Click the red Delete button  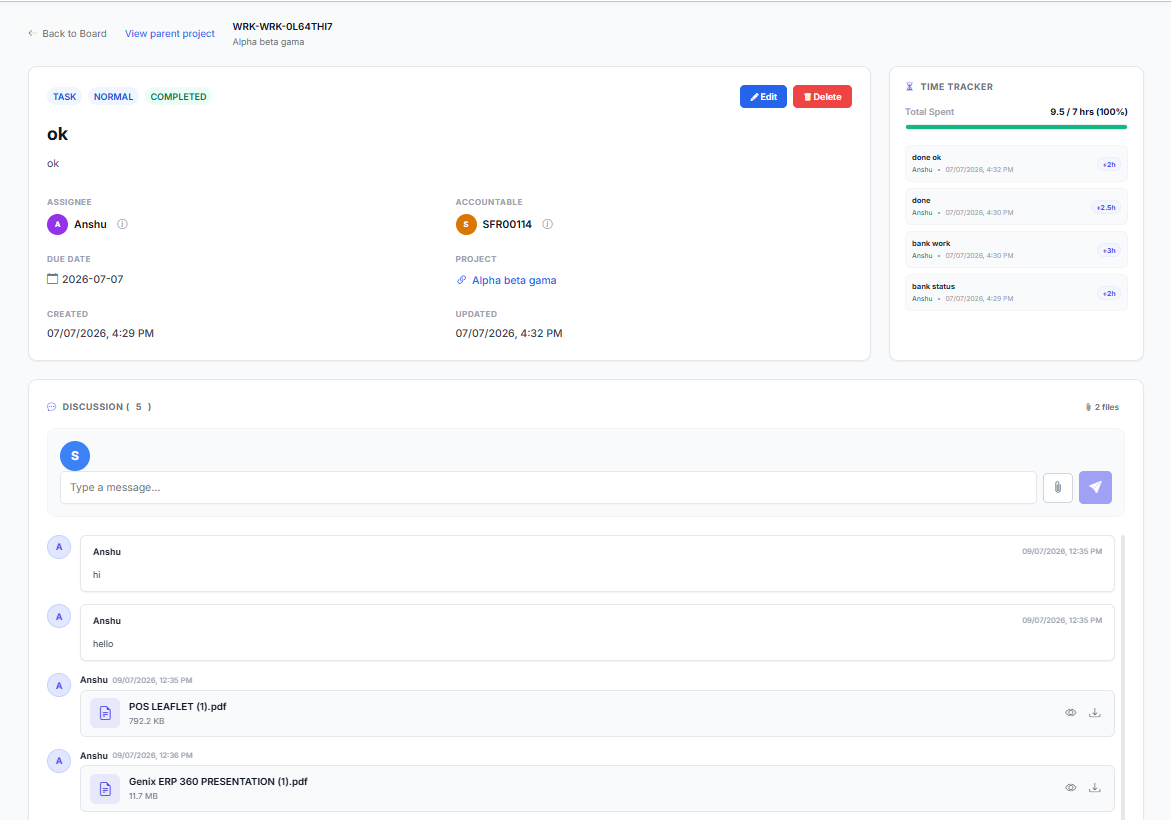tap(822, 96)
